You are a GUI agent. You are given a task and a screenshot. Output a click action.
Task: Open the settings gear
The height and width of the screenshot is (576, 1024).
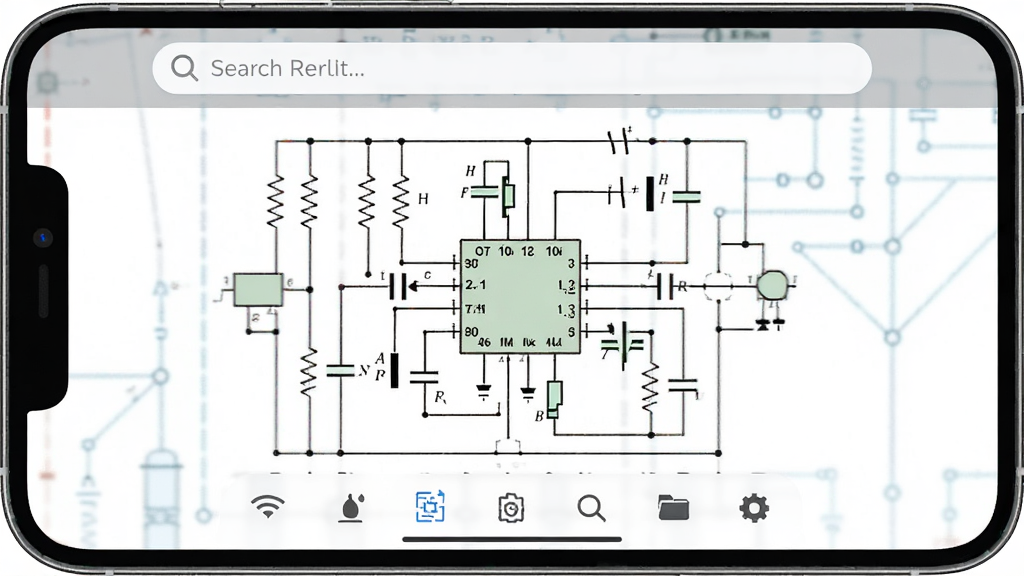(754, 507)
